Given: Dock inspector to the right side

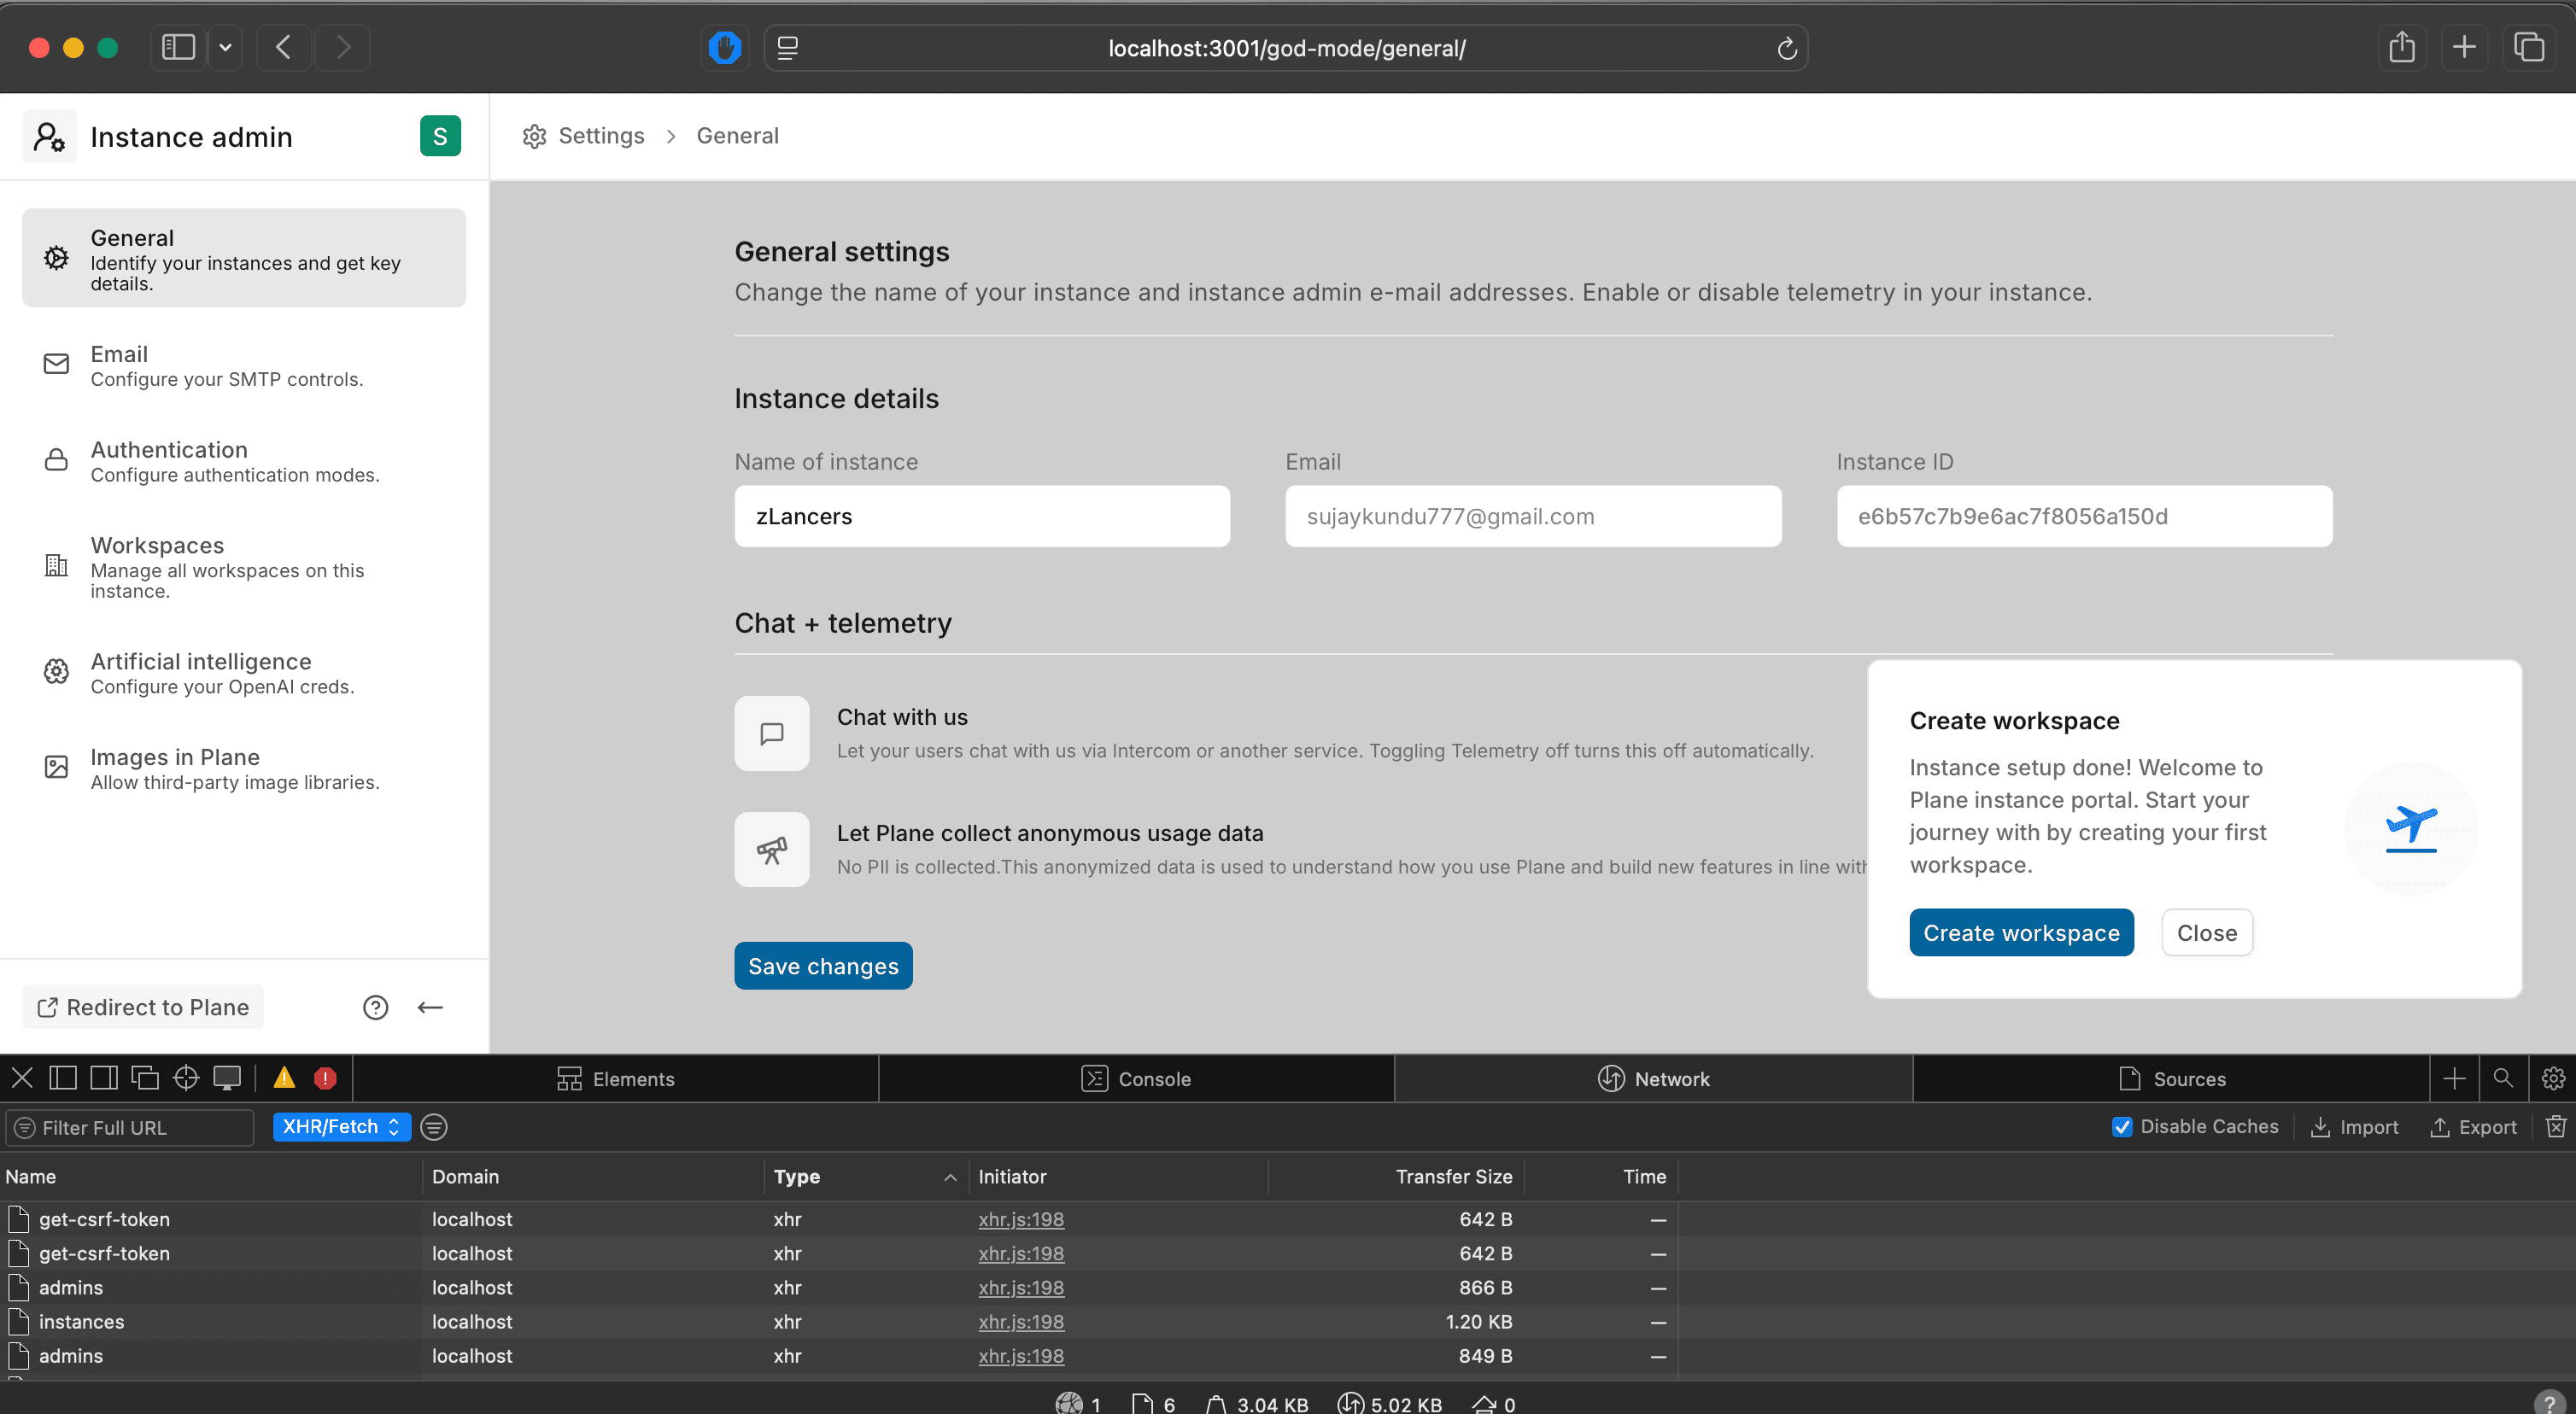Looking at the screenshot, I should [x=103, y=1078].
